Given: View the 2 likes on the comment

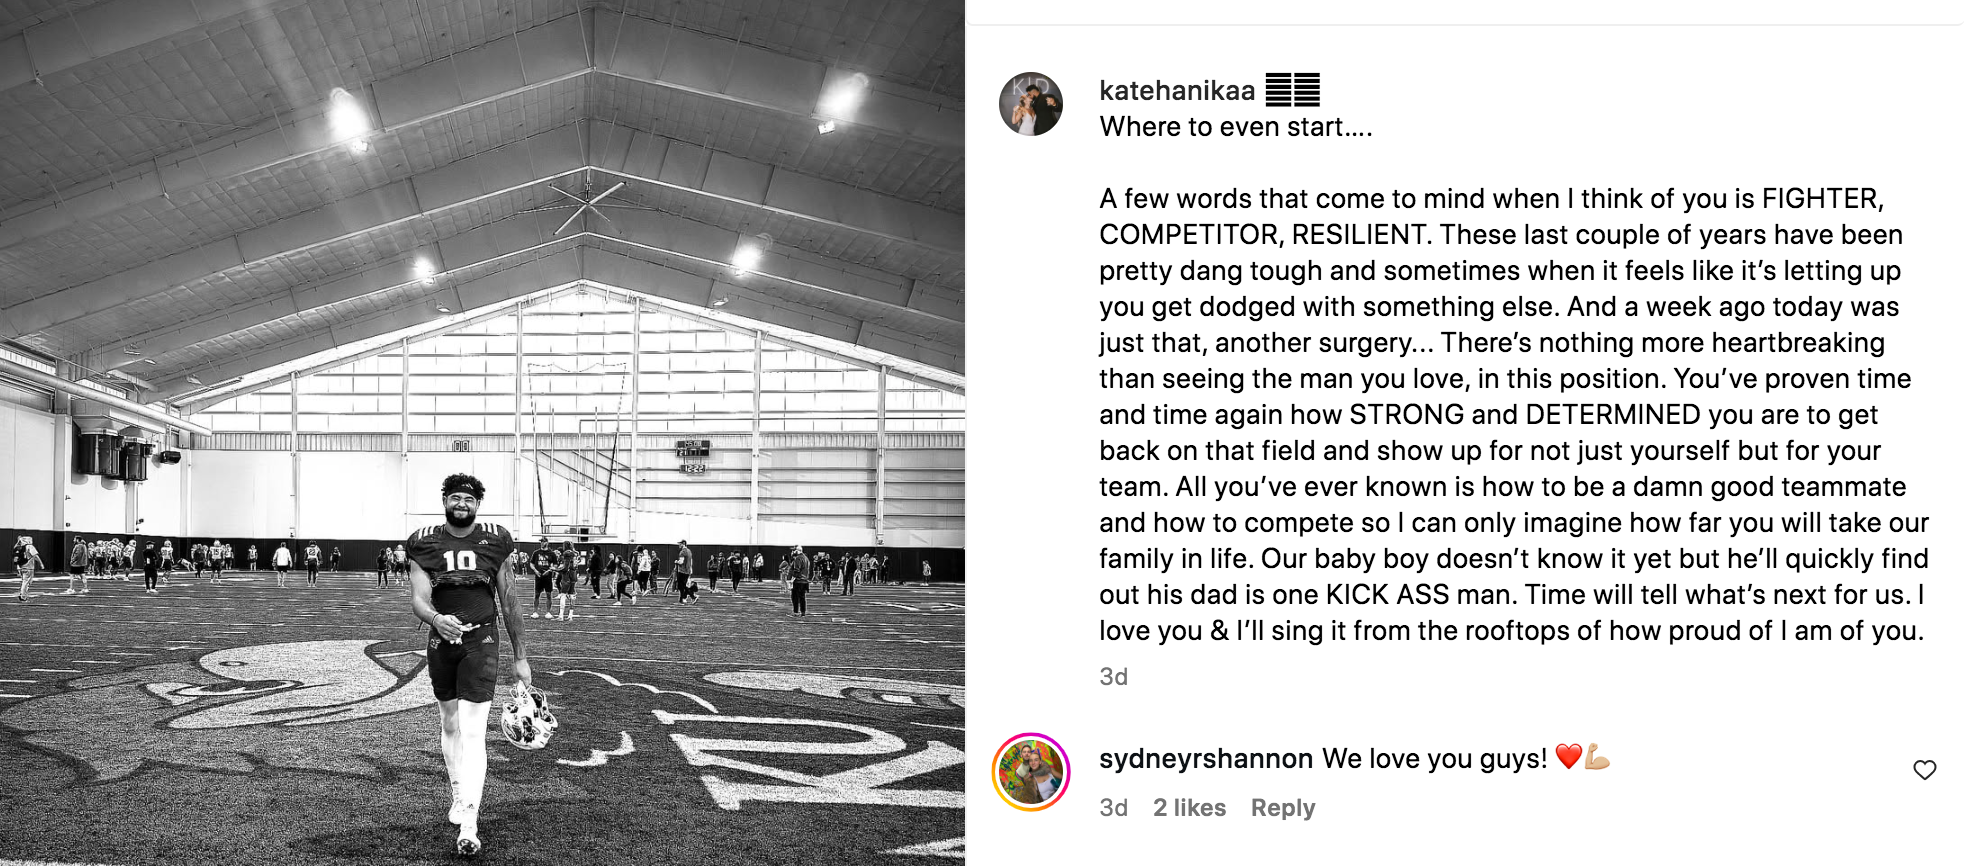Looking at the screenshot, I should pyautogui.click(x=1189, y=808).
